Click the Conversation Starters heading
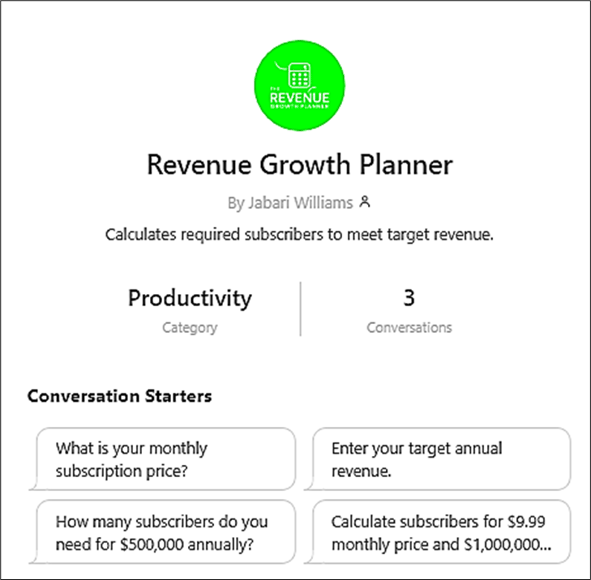 (120, 396)
